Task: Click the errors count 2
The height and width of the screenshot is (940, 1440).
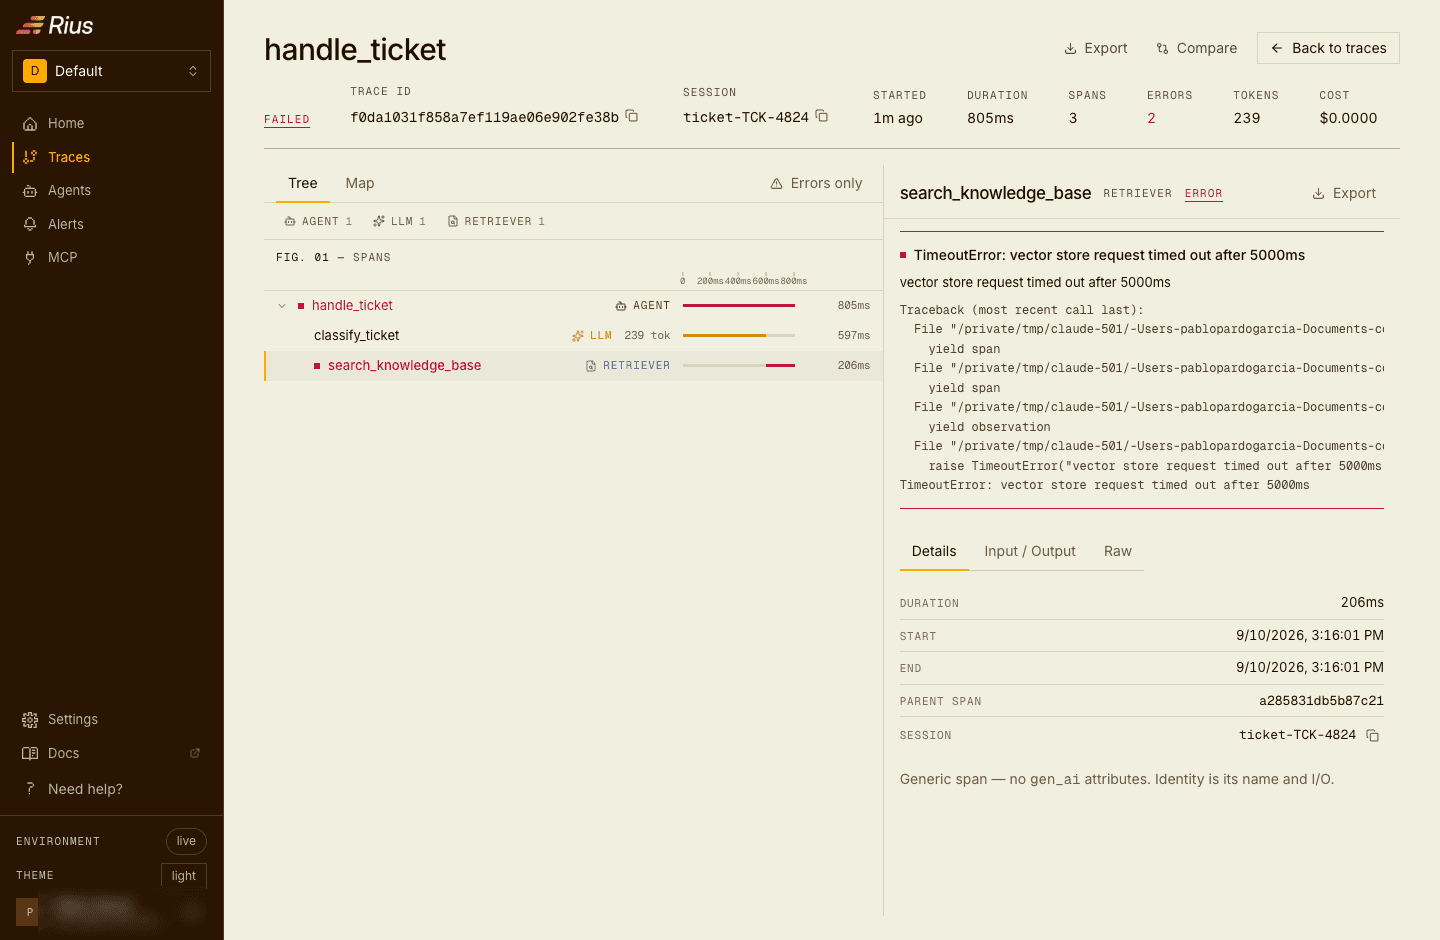Action: 1151,118
